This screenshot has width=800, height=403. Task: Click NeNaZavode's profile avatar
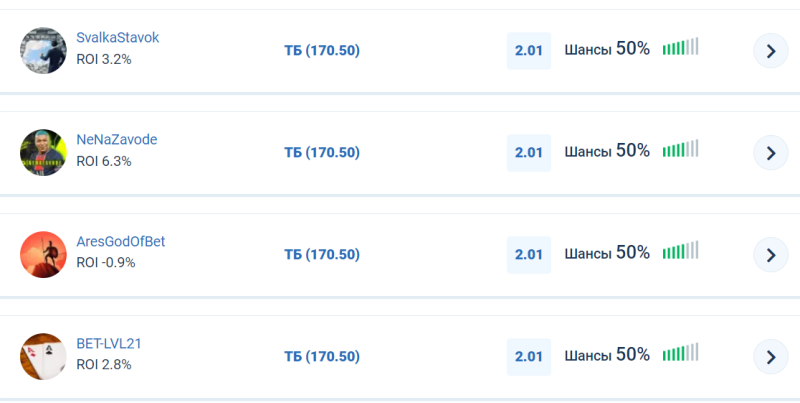43,152
